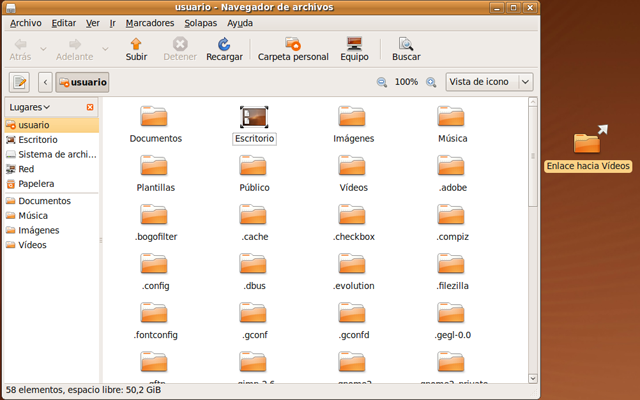Expand the Vista de icono dropdown
The width and height of the screenshot is (640, 400).
point(489,82)
